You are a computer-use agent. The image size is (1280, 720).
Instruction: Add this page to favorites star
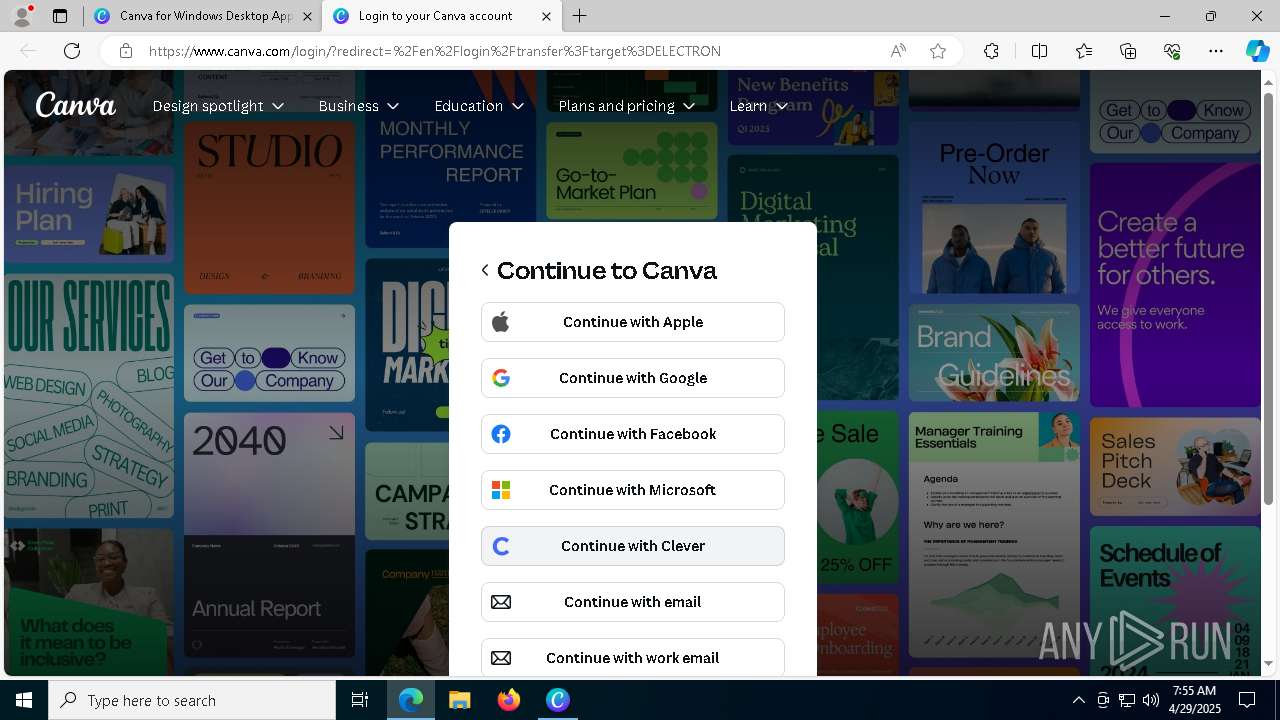(x=938, y=51)
